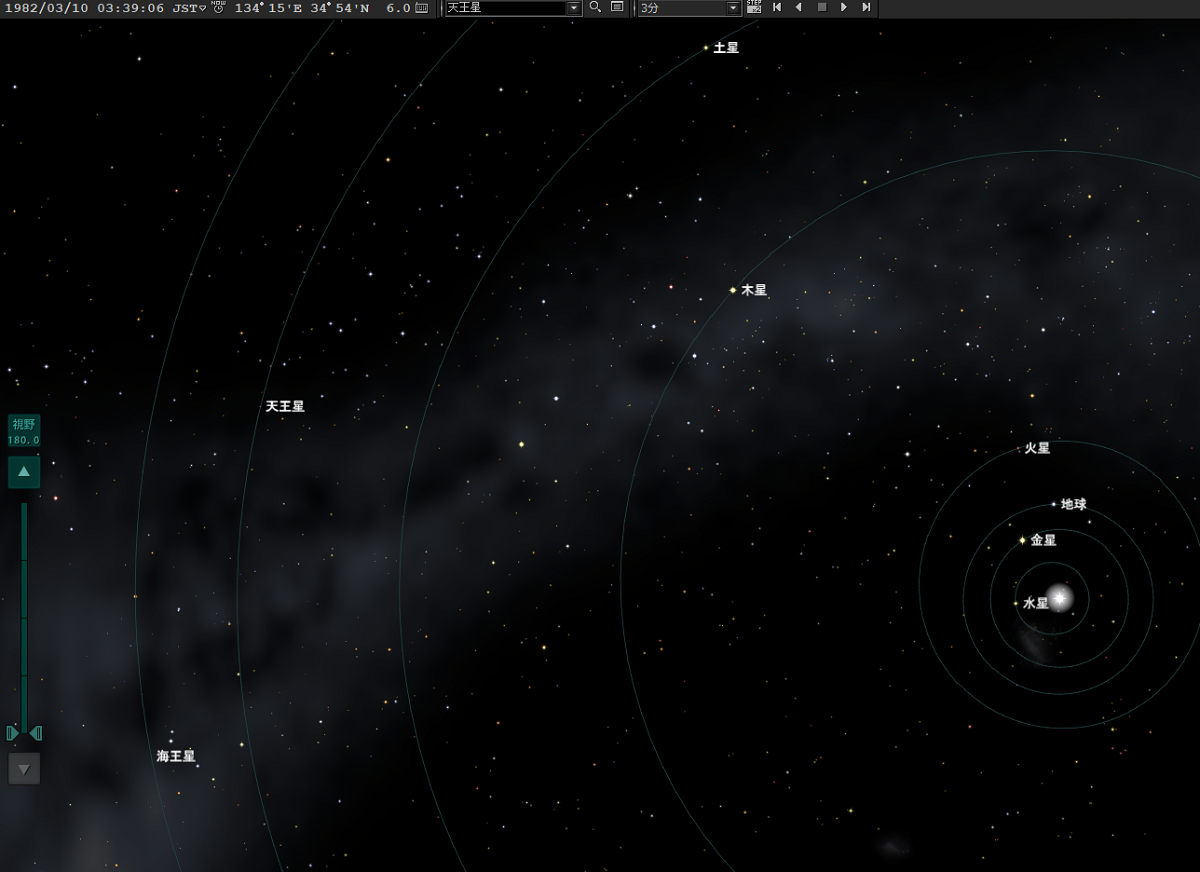Jump back one step with skip-back button
The image size is (1200, 872).
(777, 7)
